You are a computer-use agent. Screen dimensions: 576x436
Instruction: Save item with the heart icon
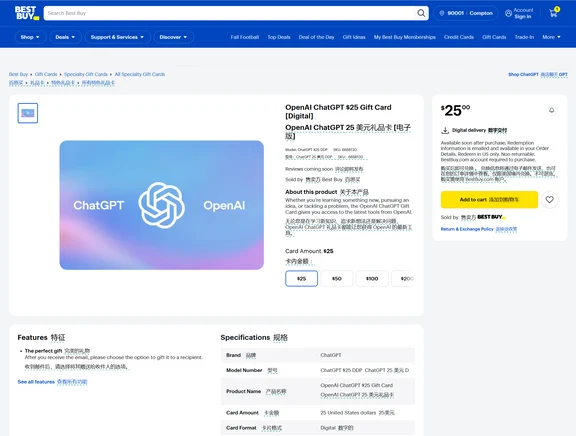(x=549, y=199)
